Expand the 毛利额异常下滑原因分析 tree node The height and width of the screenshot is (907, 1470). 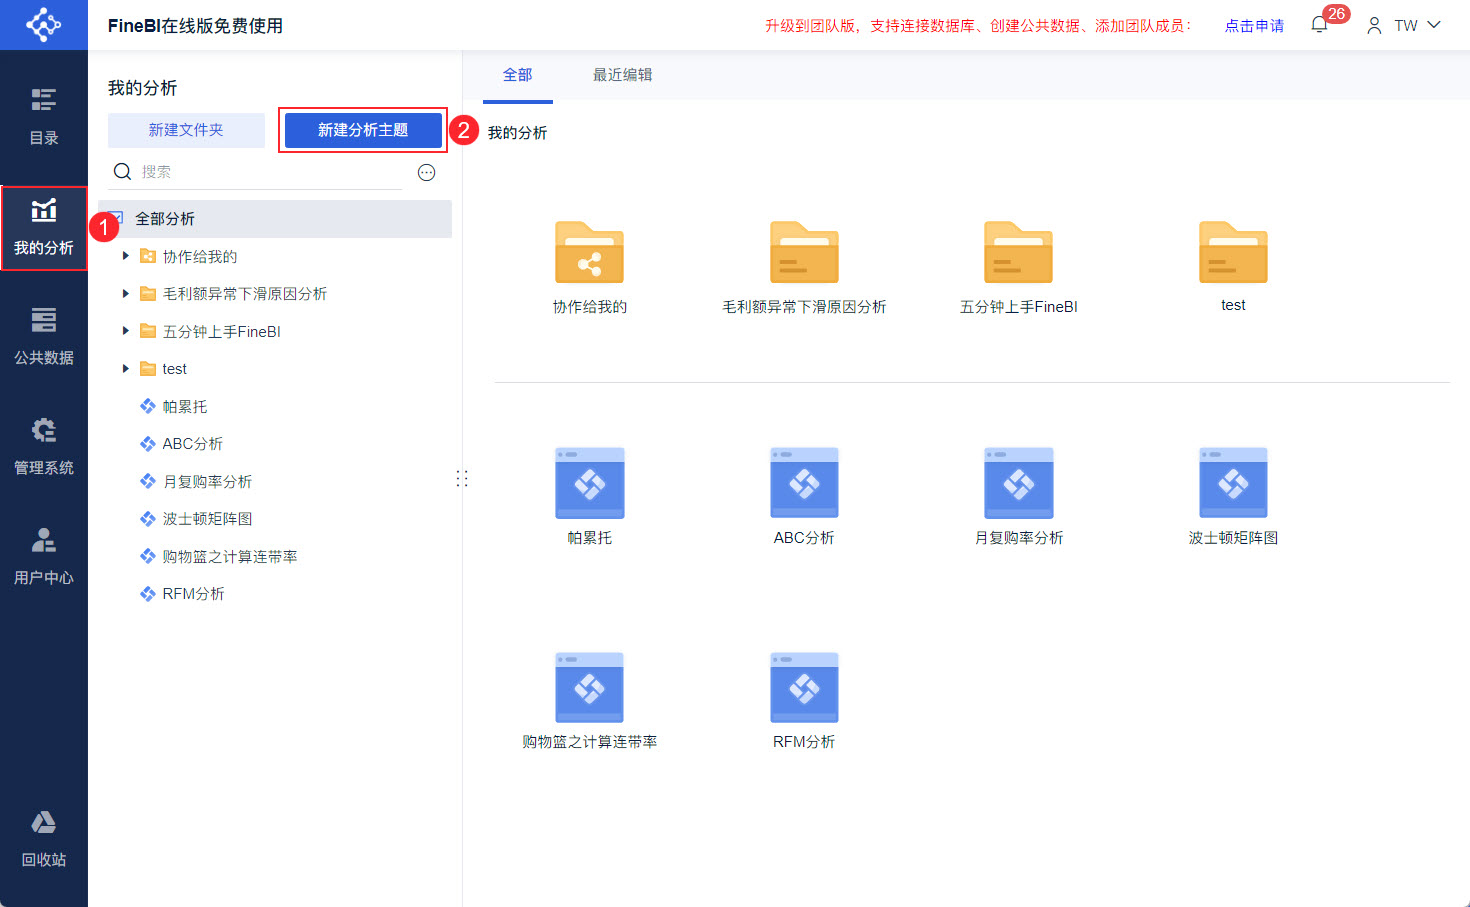pos(125,294)
